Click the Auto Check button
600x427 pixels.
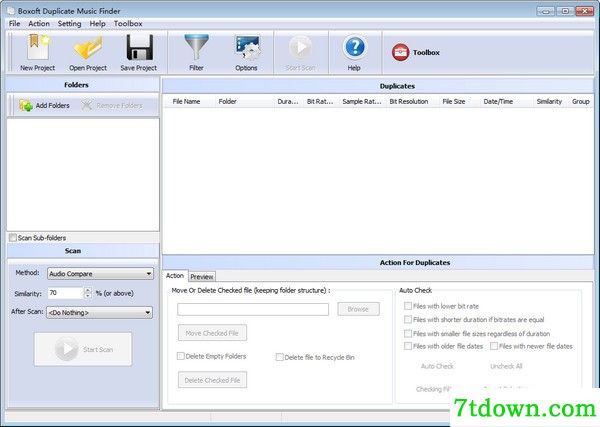click(x=437, y=366)
